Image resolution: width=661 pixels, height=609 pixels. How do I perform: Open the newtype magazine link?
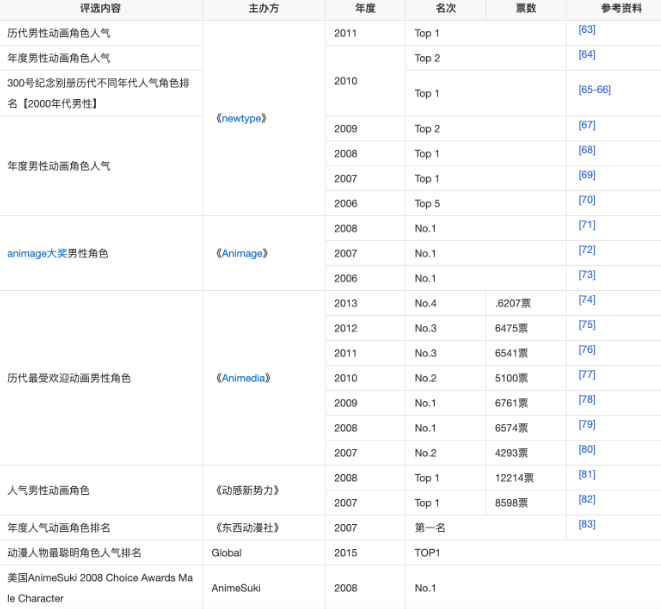[x=241, y=118]
